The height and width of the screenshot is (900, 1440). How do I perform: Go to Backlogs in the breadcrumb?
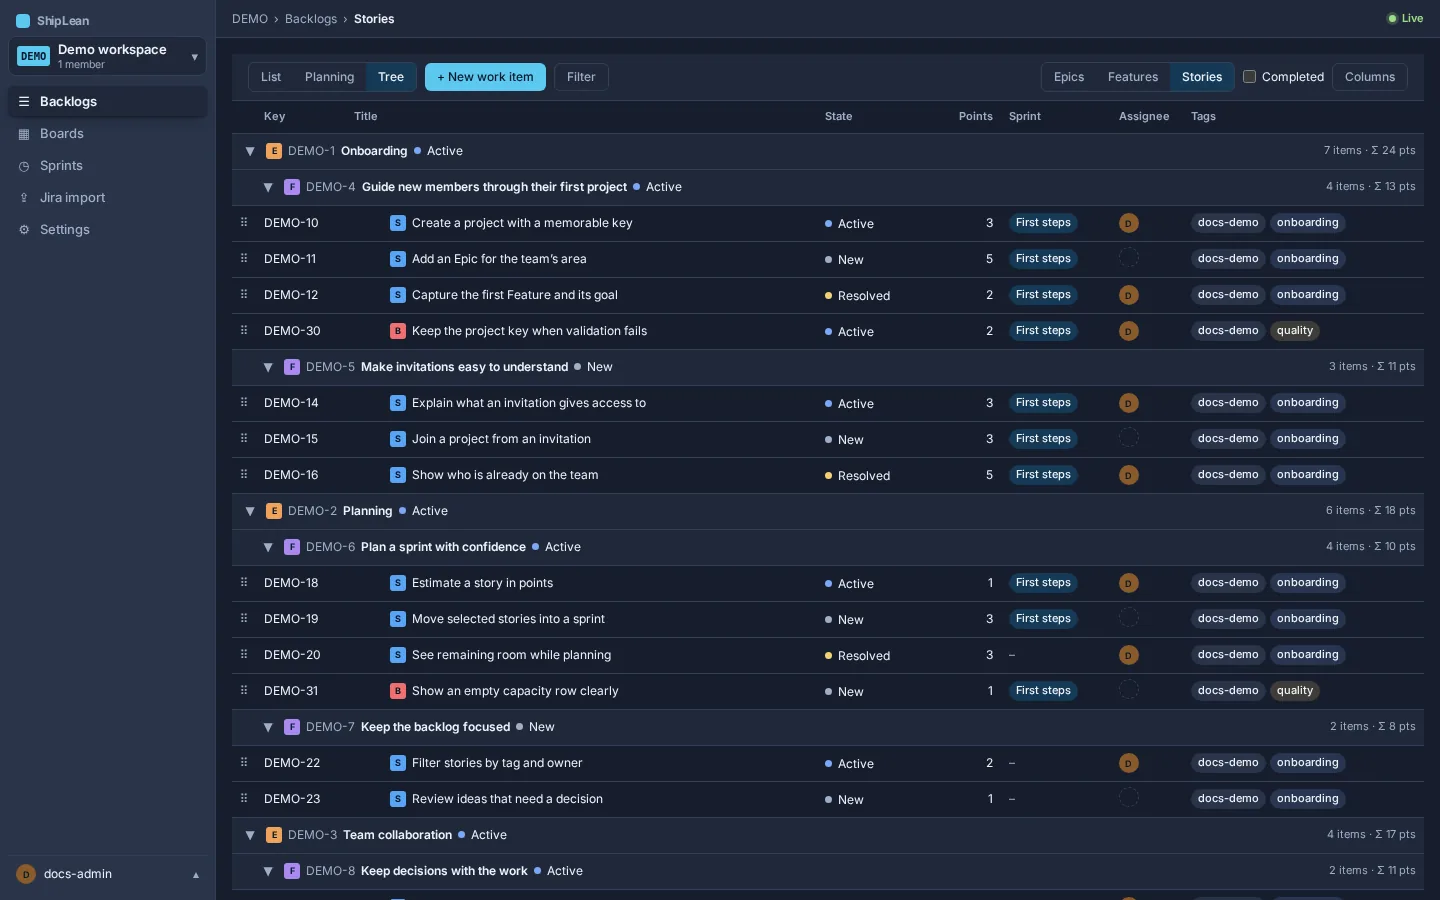point(311,19)
